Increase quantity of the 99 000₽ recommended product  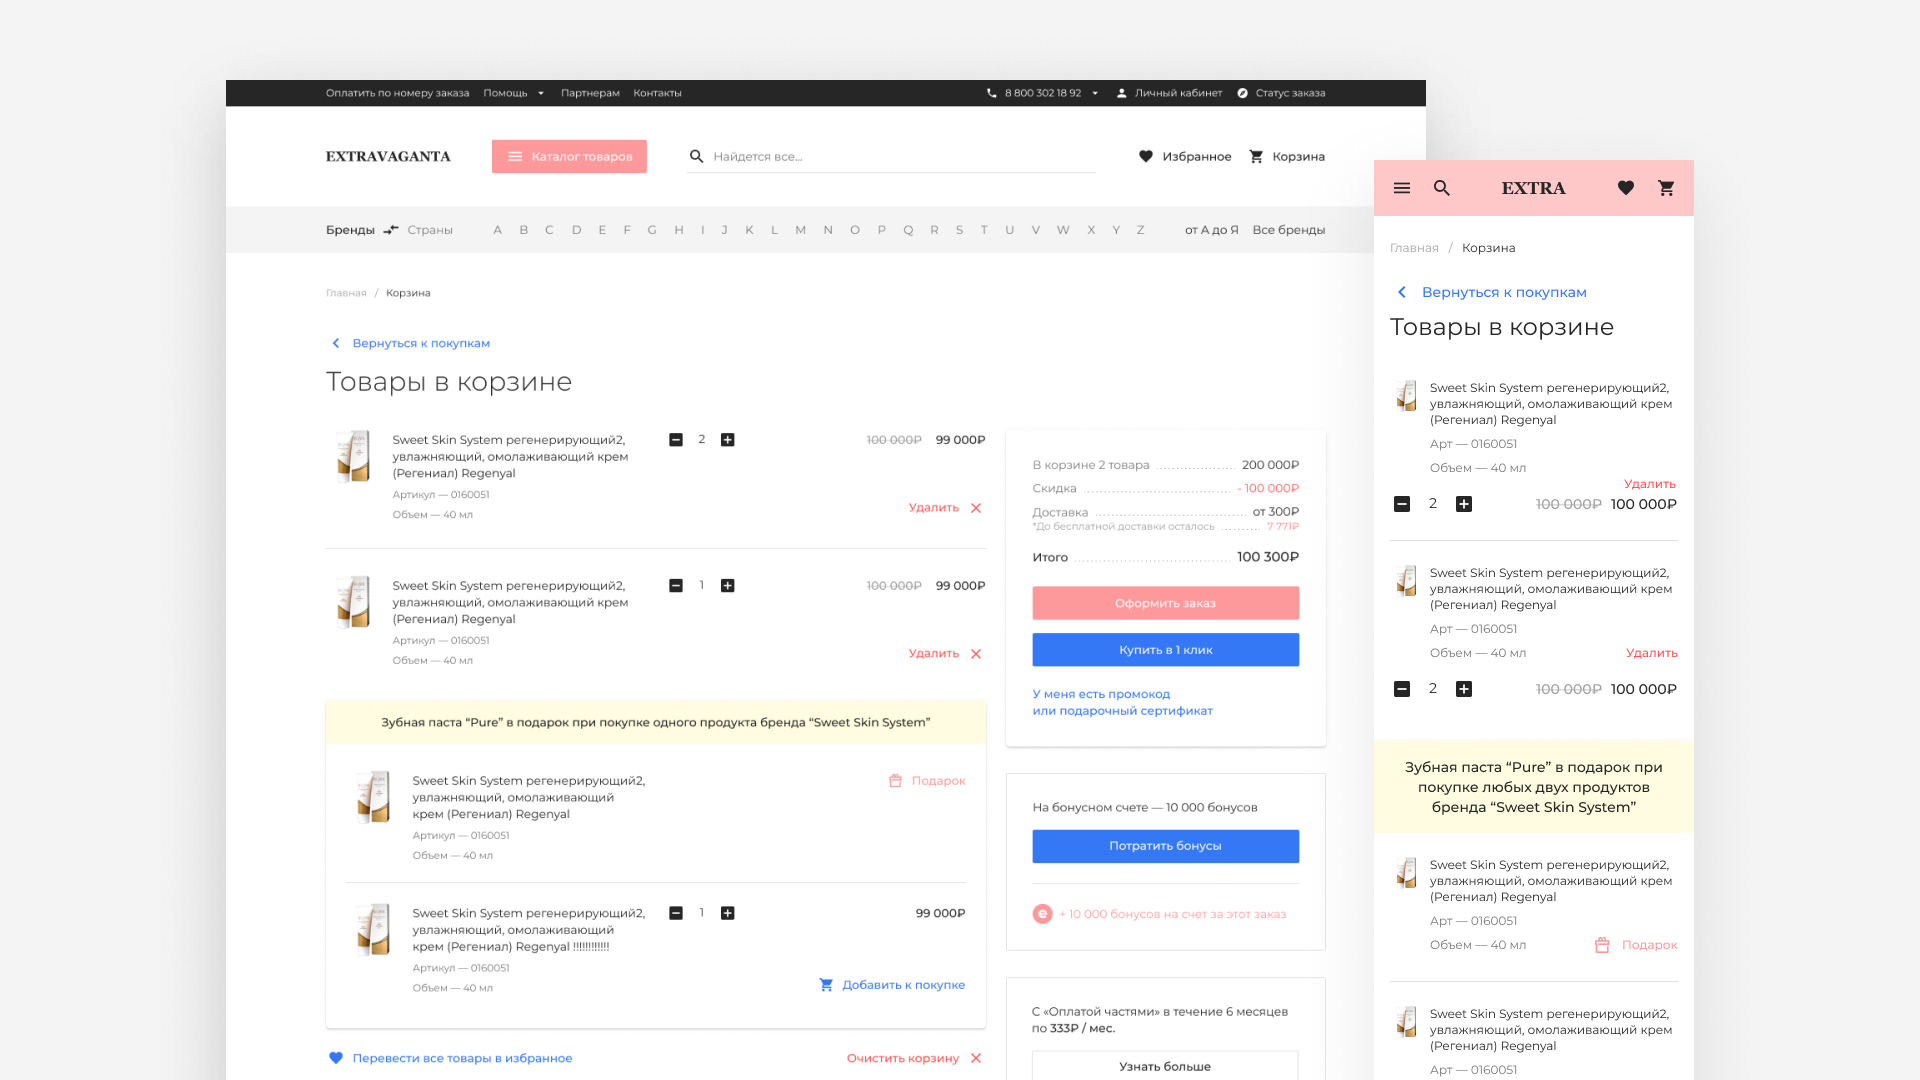coord(728,913)
